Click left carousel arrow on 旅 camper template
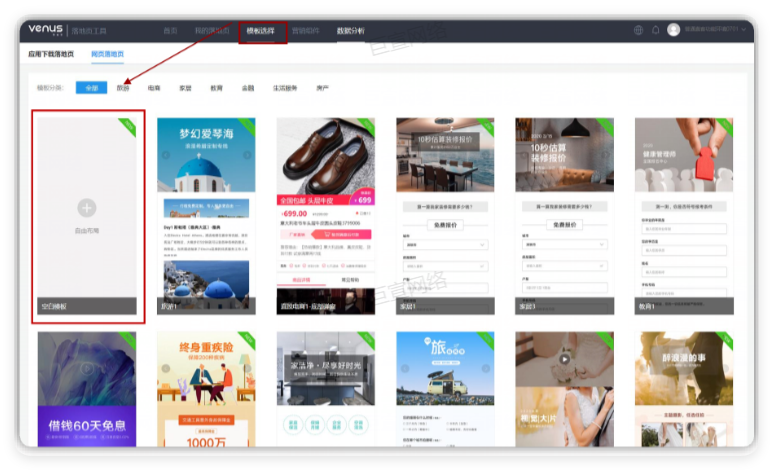 [405, 368]
